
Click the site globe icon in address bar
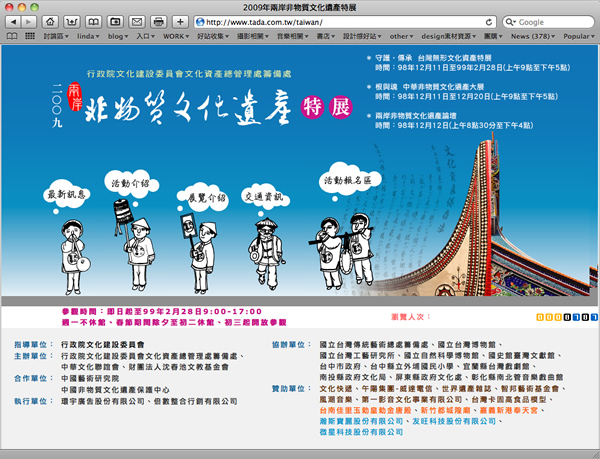pos(200,22)
